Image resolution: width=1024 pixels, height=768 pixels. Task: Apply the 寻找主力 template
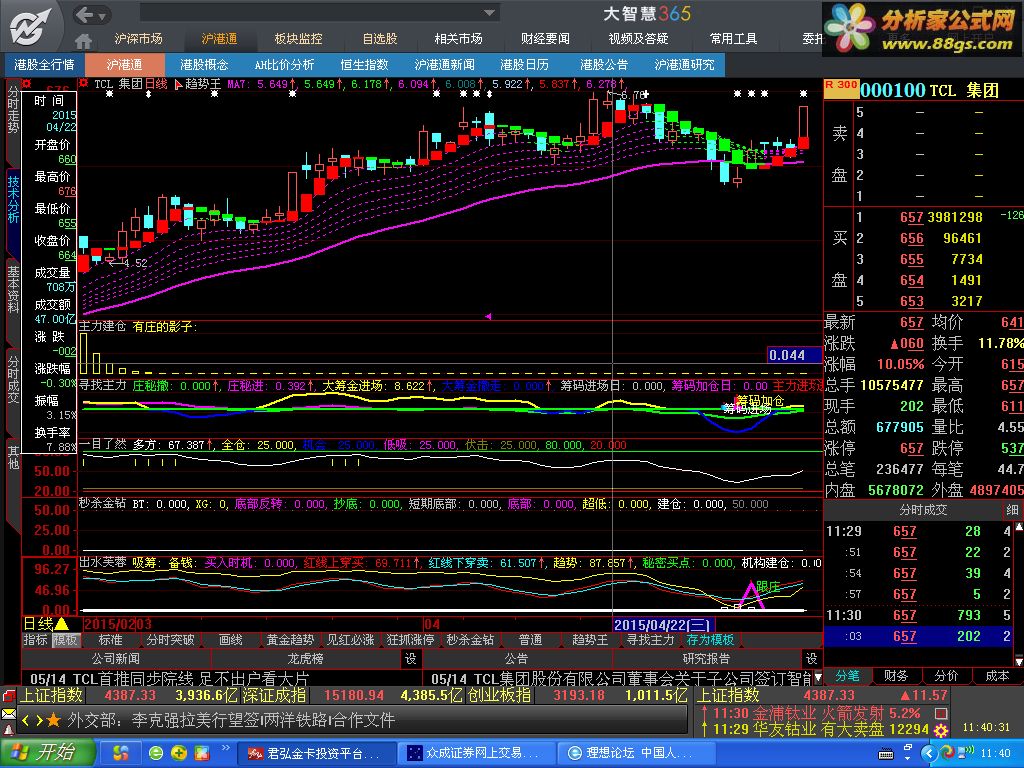(x=650, y=640)
